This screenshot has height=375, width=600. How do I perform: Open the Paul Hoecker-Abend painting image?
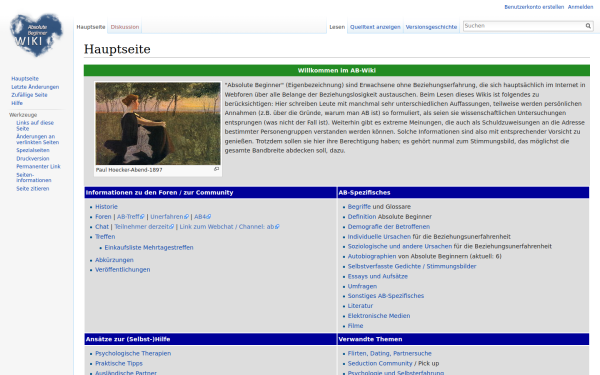pos(158,124)
